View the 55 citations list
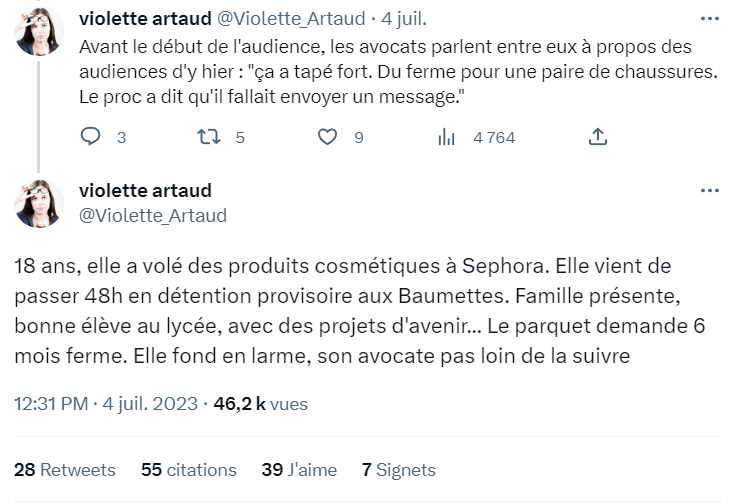This screenshot has width=734, height=503. (x=189, y=470)
